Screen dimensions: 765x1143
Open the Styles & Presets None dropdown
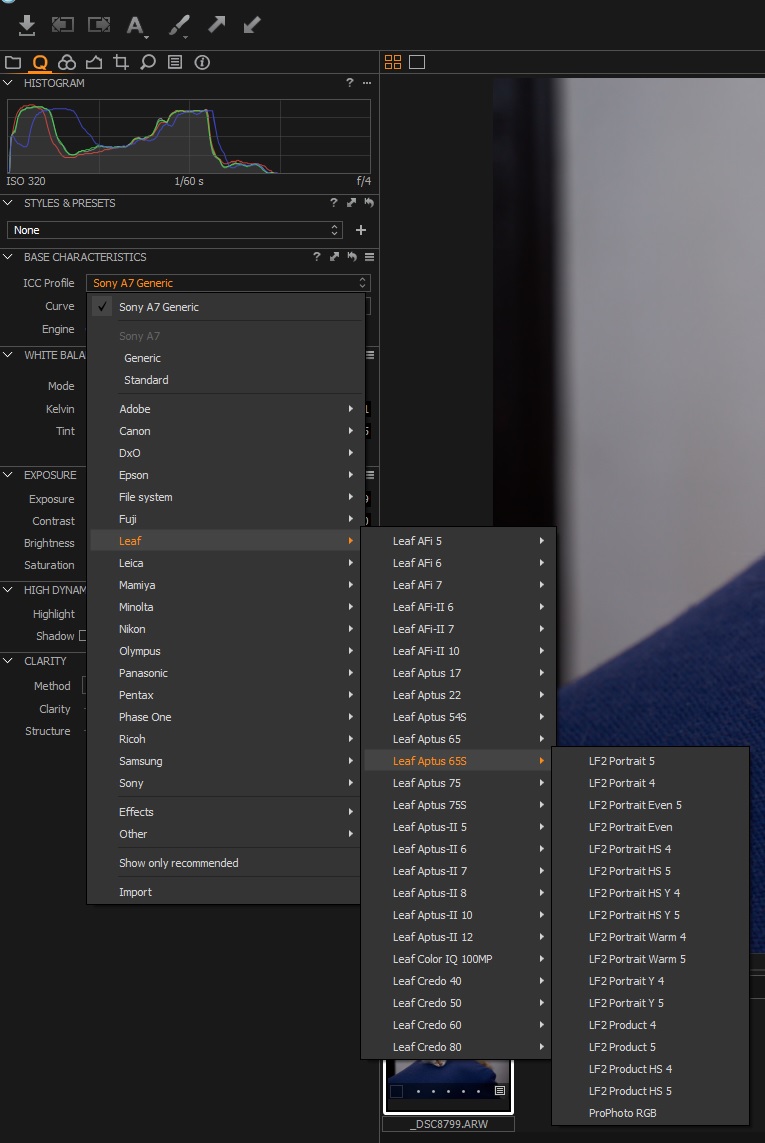tap(175, 230)
